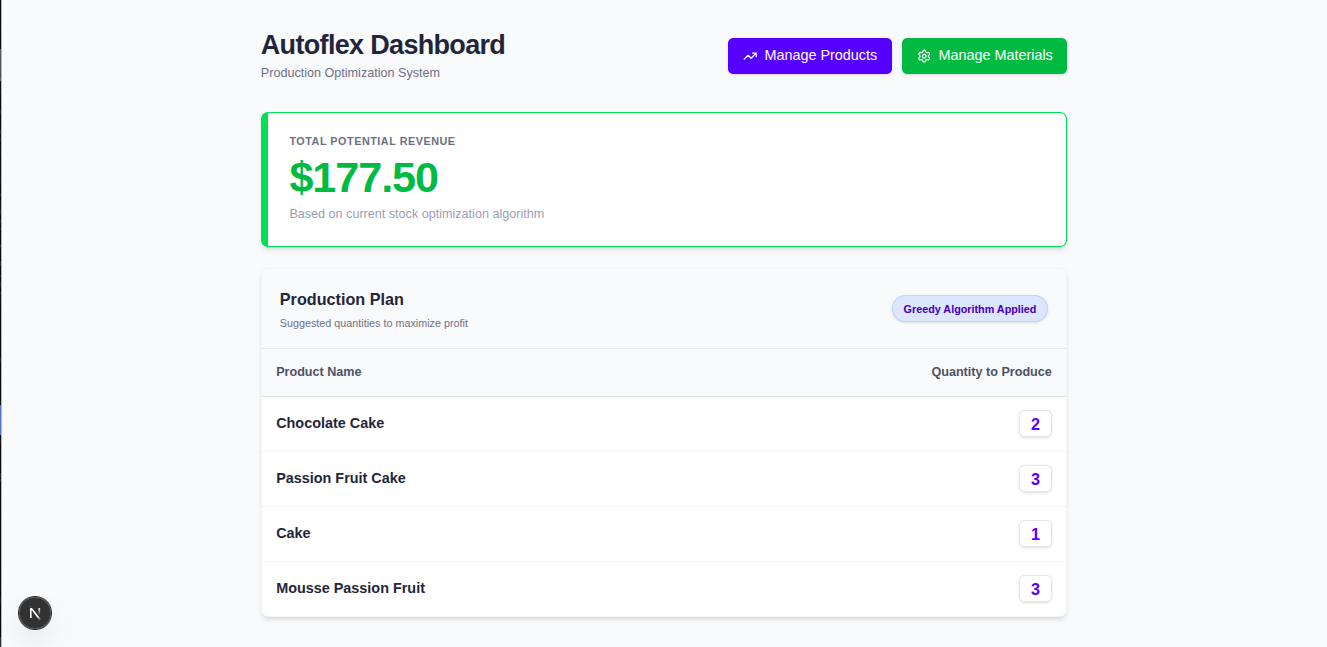This screenshot has height=647, width=1327.
Task: Click the Product Name column header
Action: (318, 372)
